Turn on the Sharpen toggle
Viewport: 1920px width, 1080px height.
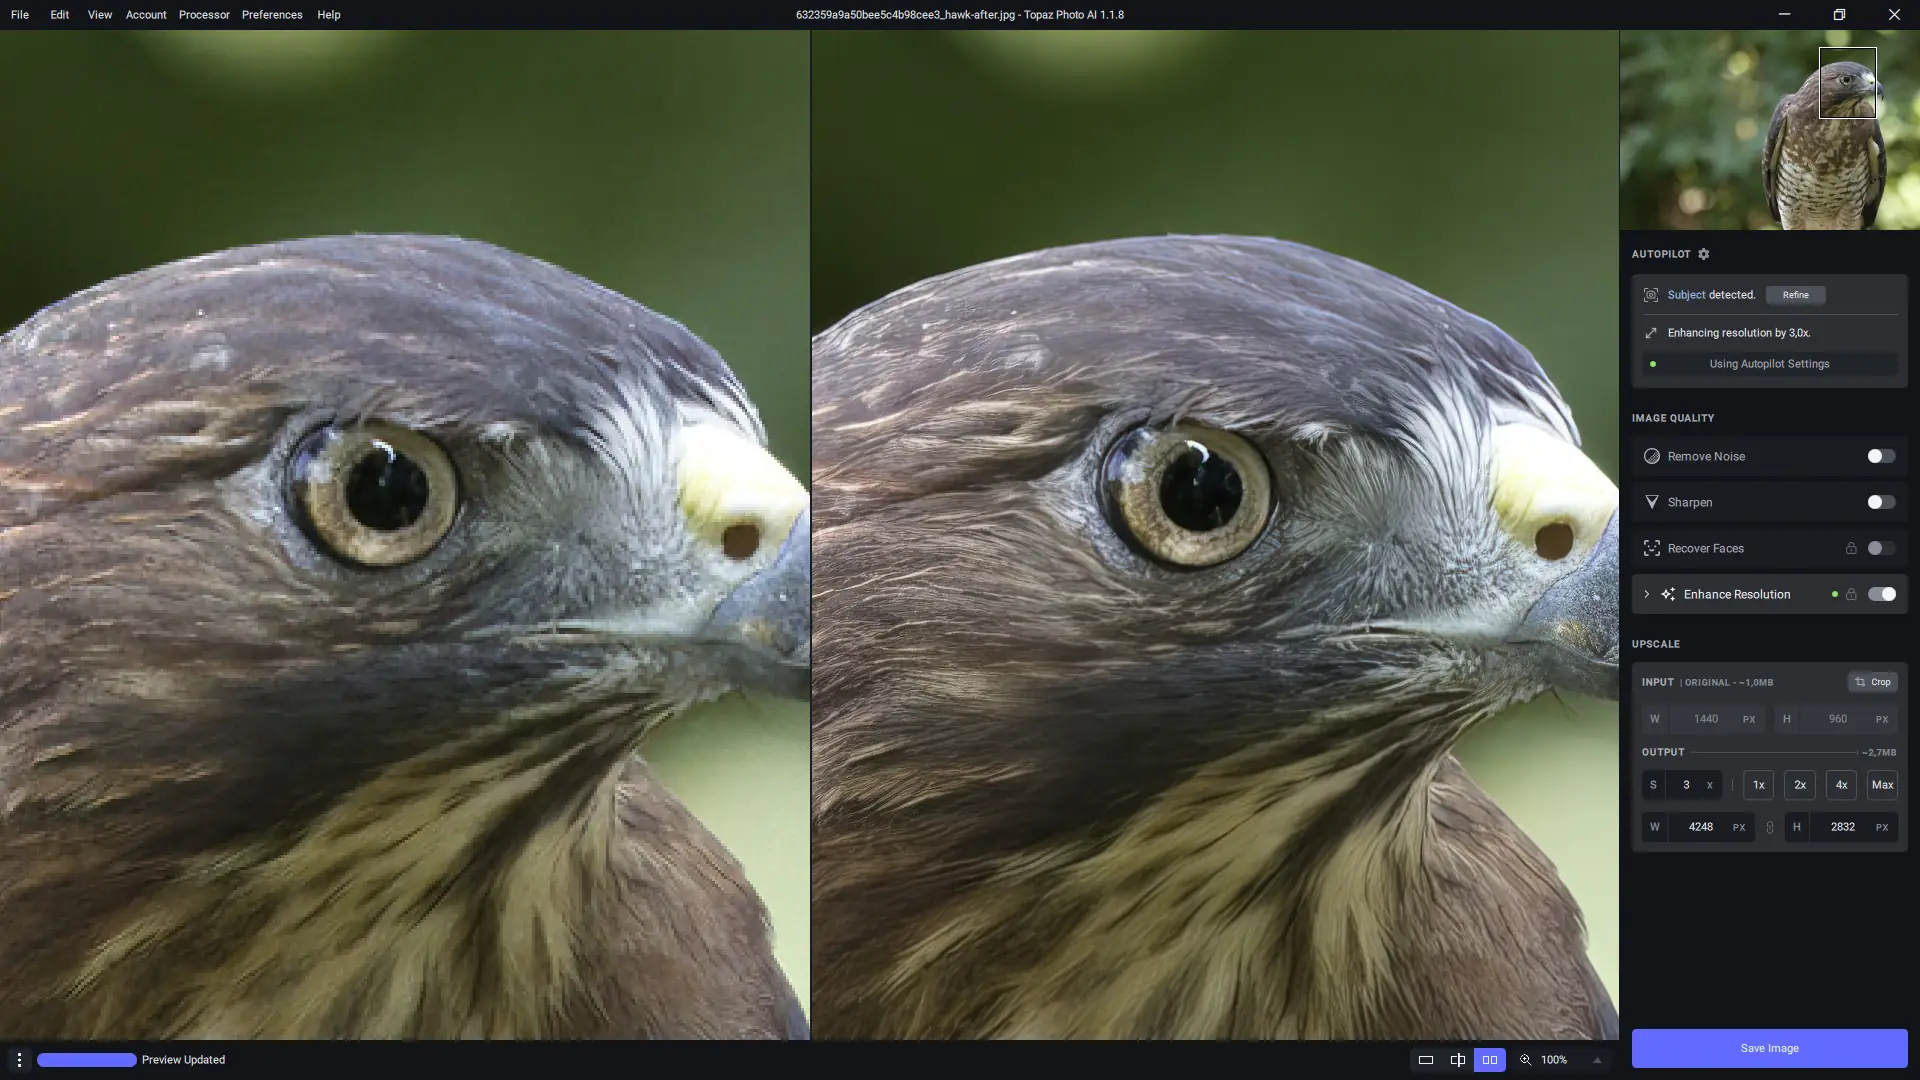pyautogui.click(x=1880, y=502)
